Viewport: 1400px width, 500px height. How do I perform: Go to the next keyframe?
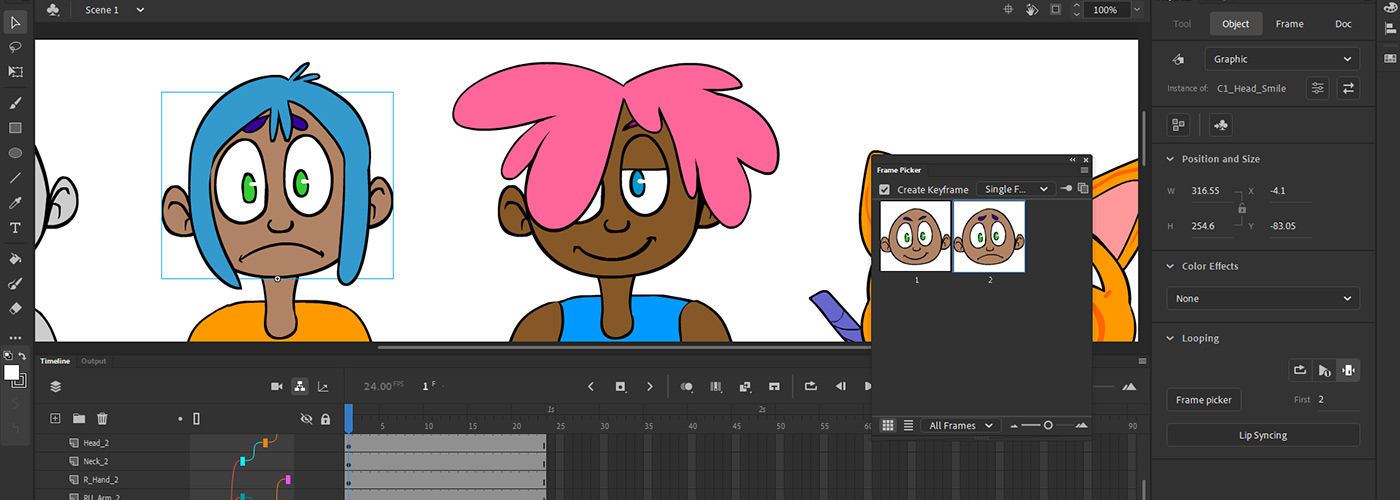[x=649, y=387]
